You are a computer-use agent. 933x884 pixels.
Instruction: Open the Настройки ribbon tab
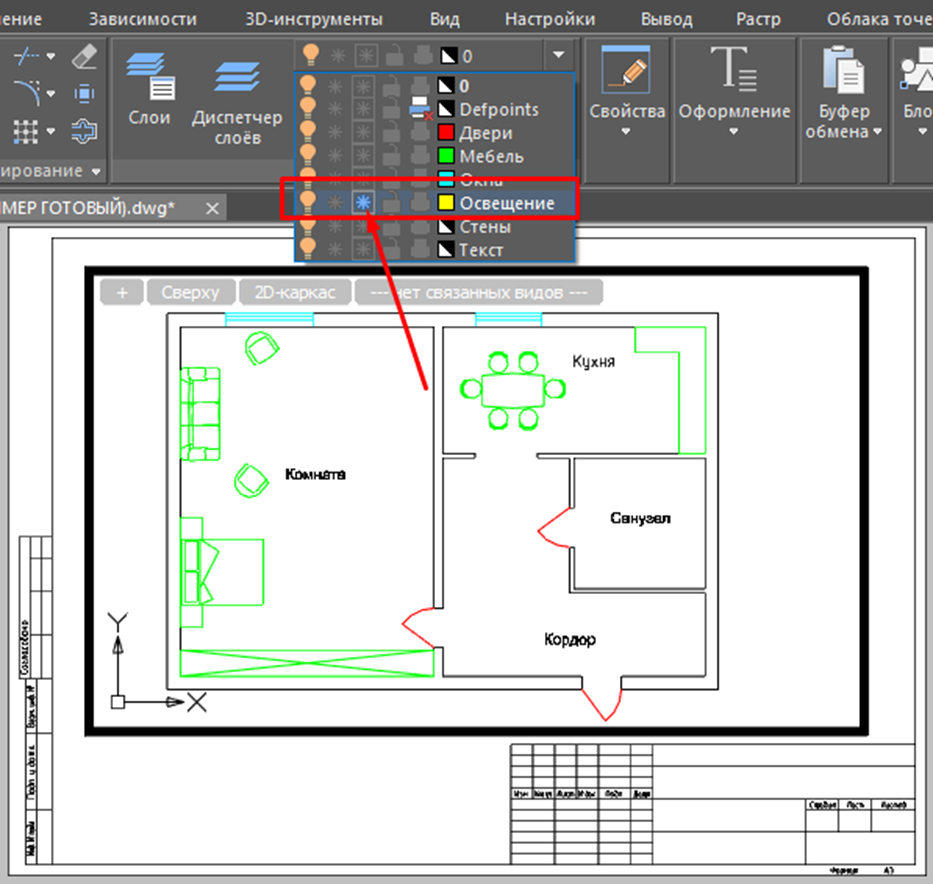[549, 19]
